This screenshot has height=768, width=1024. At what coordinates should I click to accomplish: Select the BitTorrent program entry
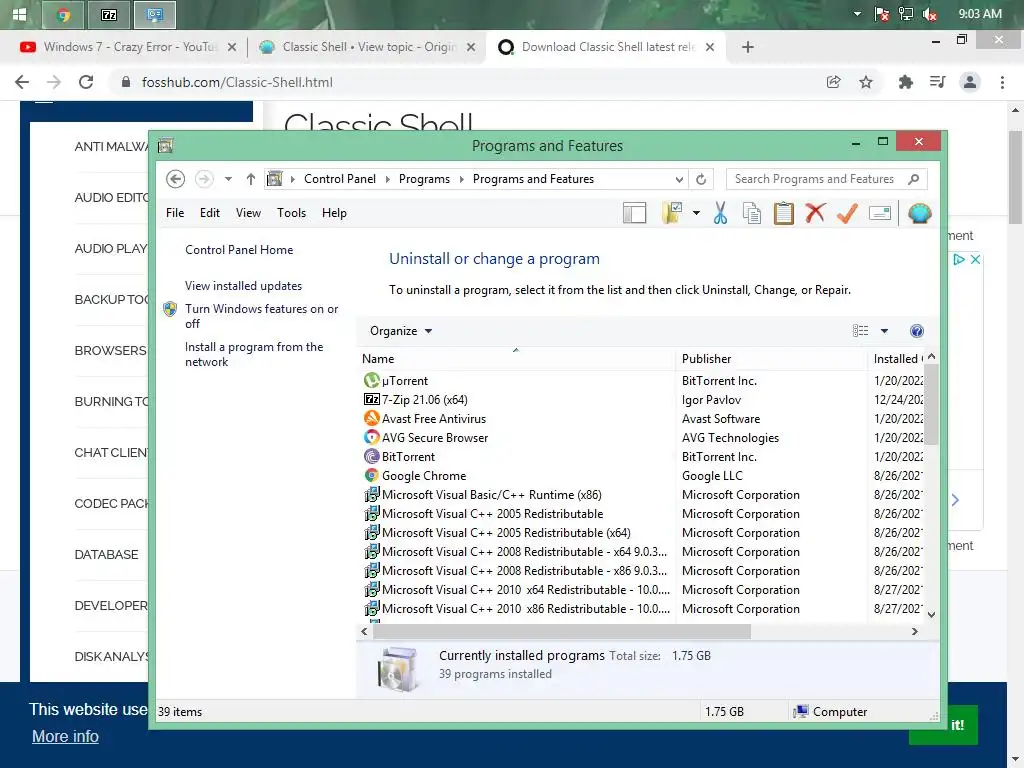[x=643, y=456]
